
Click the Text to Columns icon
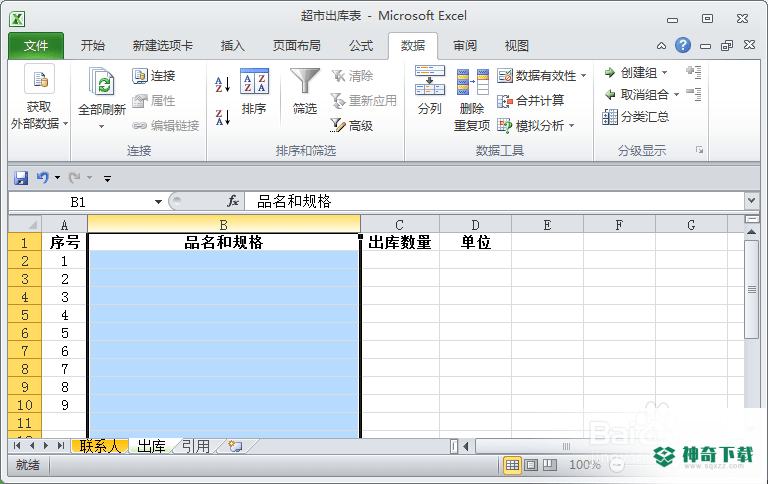[430, 80]
